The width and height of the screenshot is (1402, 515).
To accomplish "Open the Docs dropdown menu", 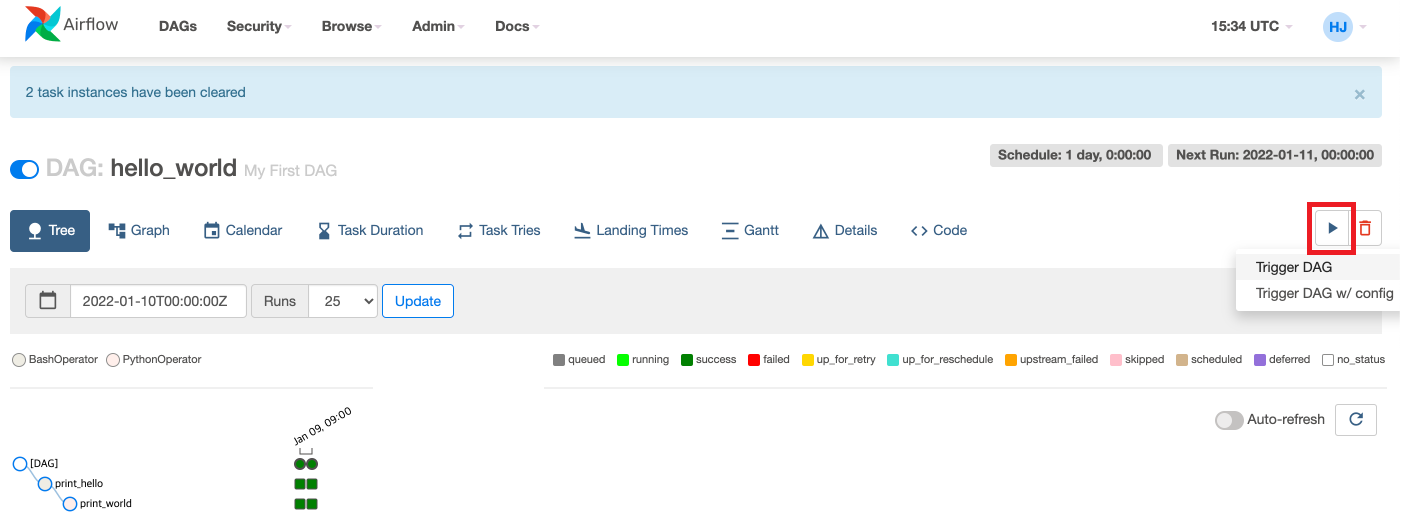I will point(516,26).
